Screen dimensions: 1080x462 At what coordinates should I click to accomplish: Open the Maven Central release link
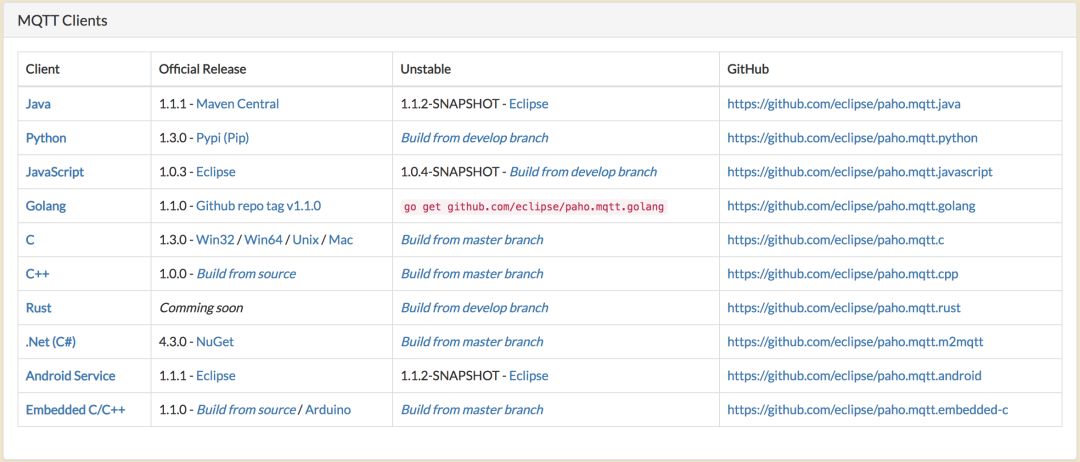point(238,104)
